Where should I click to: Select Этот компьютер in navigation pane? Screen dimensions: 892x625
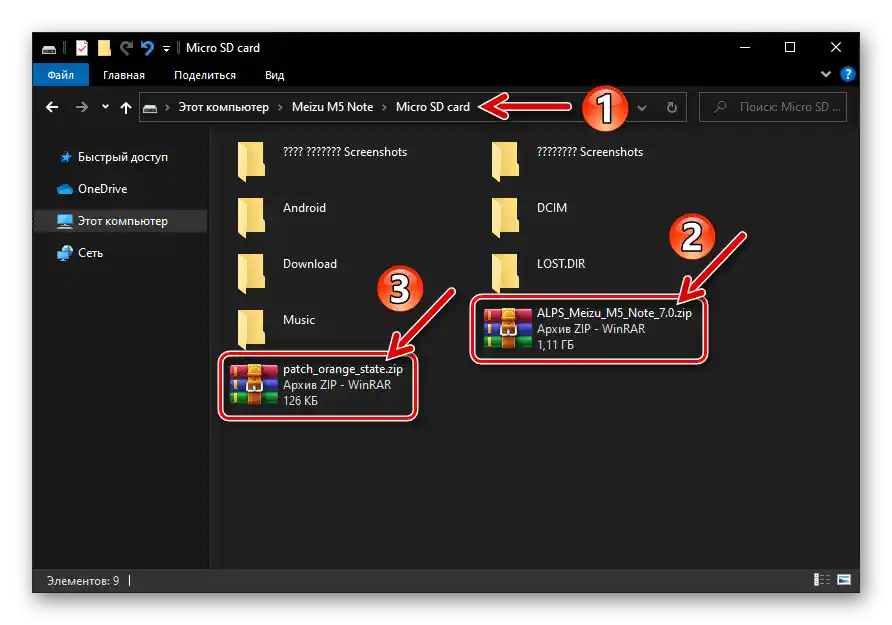[122, 221]
